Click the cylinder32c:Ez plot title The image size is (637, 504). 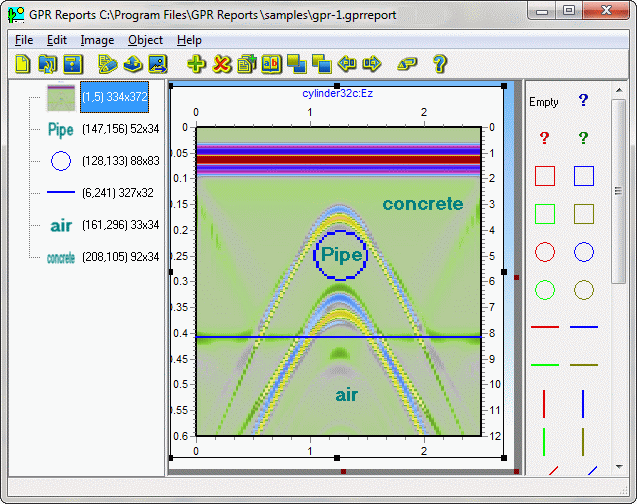337,93
